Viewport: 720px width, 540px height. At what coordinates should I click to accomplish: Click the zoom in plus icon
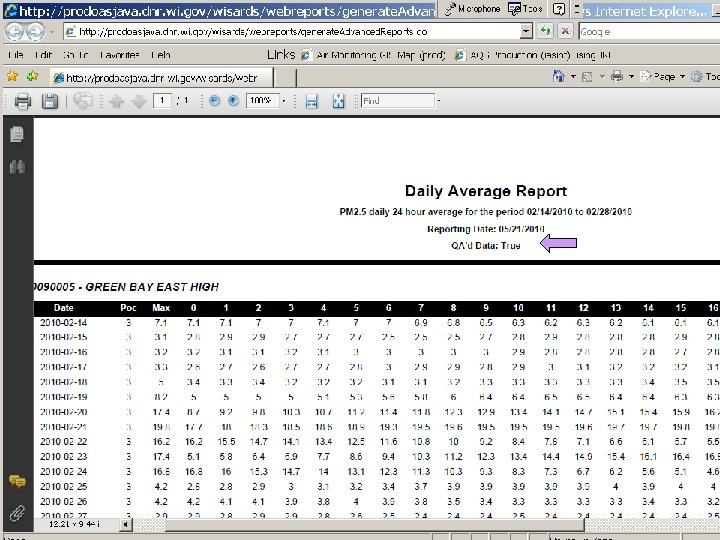[233, 101]
